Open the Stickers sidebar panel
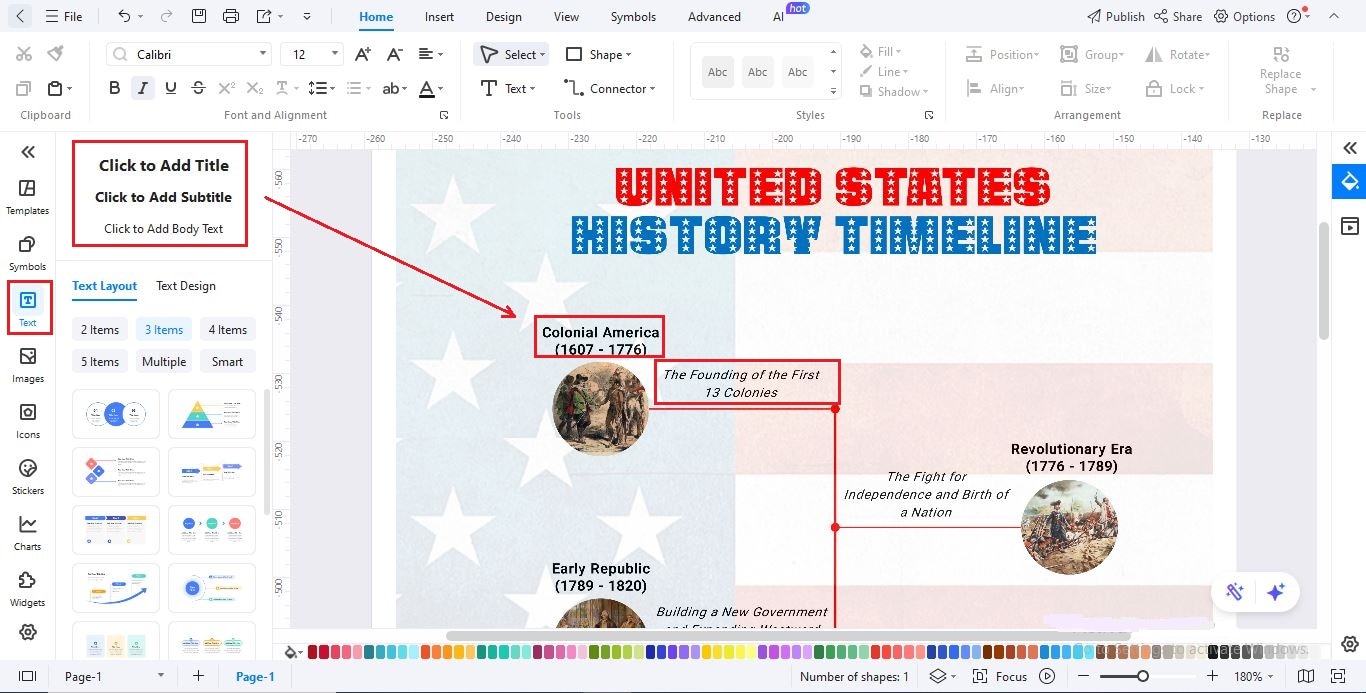The height and width of the screenshot is (693, 1366). (x=27, y=477)
